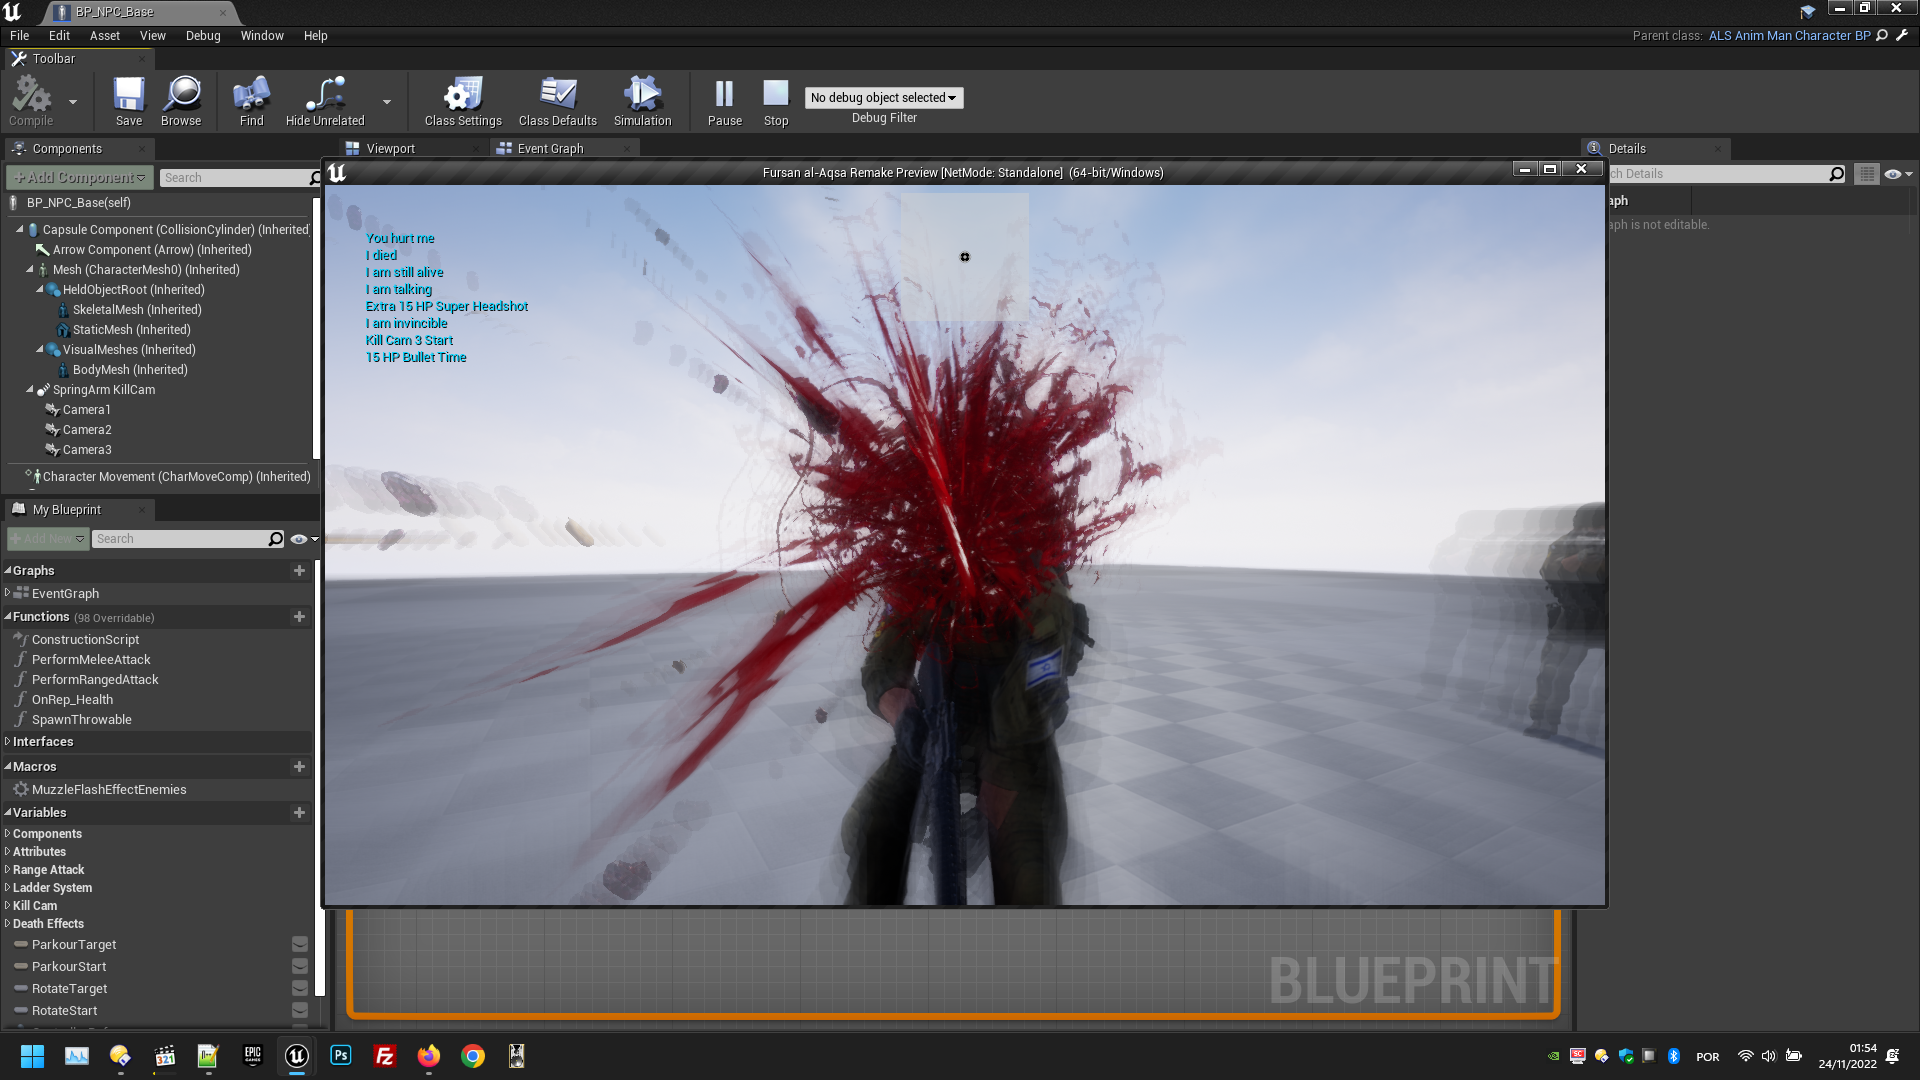Browse to asset in Content Browser
1920x1080 pixels.
(x=181, y=101)
